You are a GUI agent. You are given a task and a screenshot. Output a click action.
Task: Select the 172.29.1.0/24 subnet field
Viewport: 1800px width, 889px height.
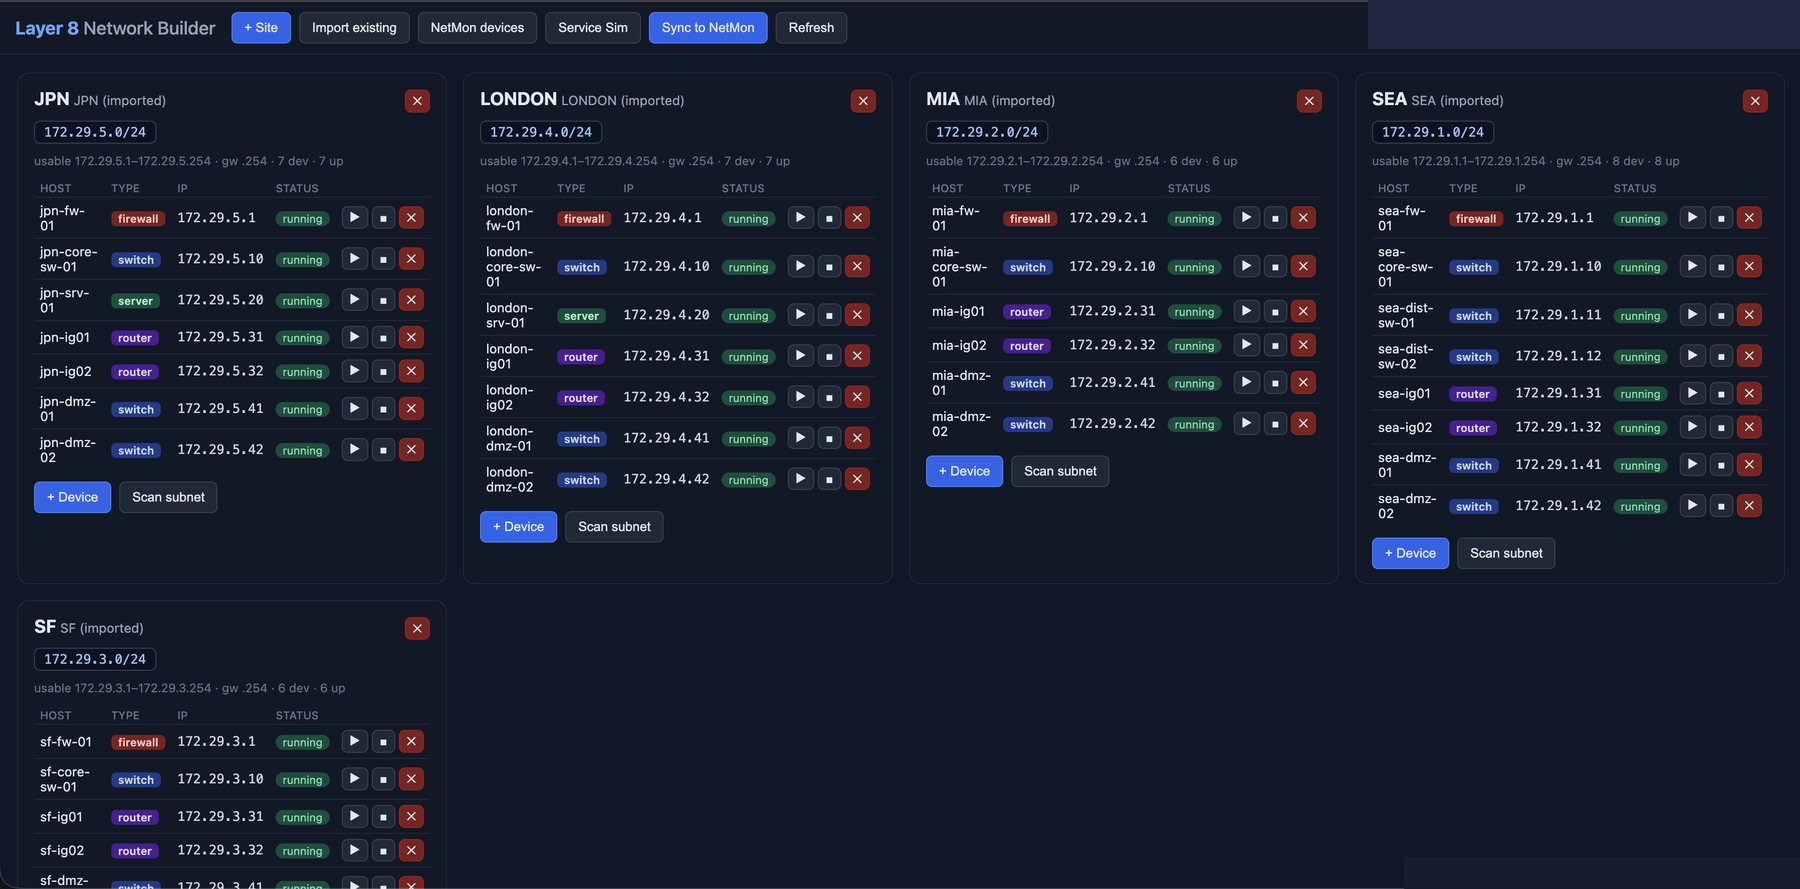point(1433,132)
